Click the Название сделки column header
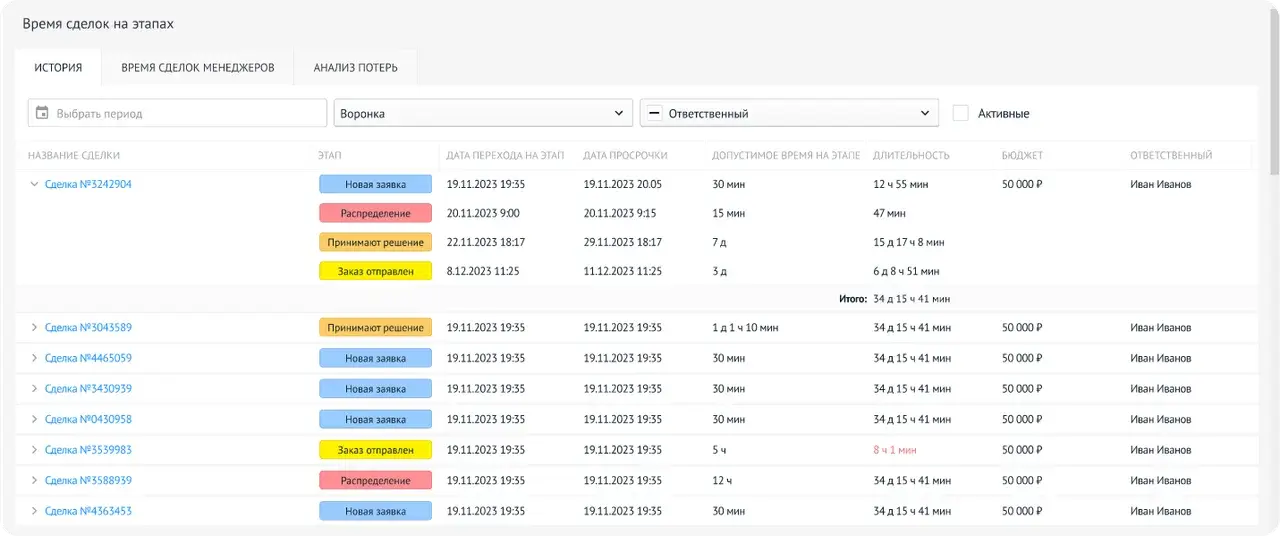 74,155
